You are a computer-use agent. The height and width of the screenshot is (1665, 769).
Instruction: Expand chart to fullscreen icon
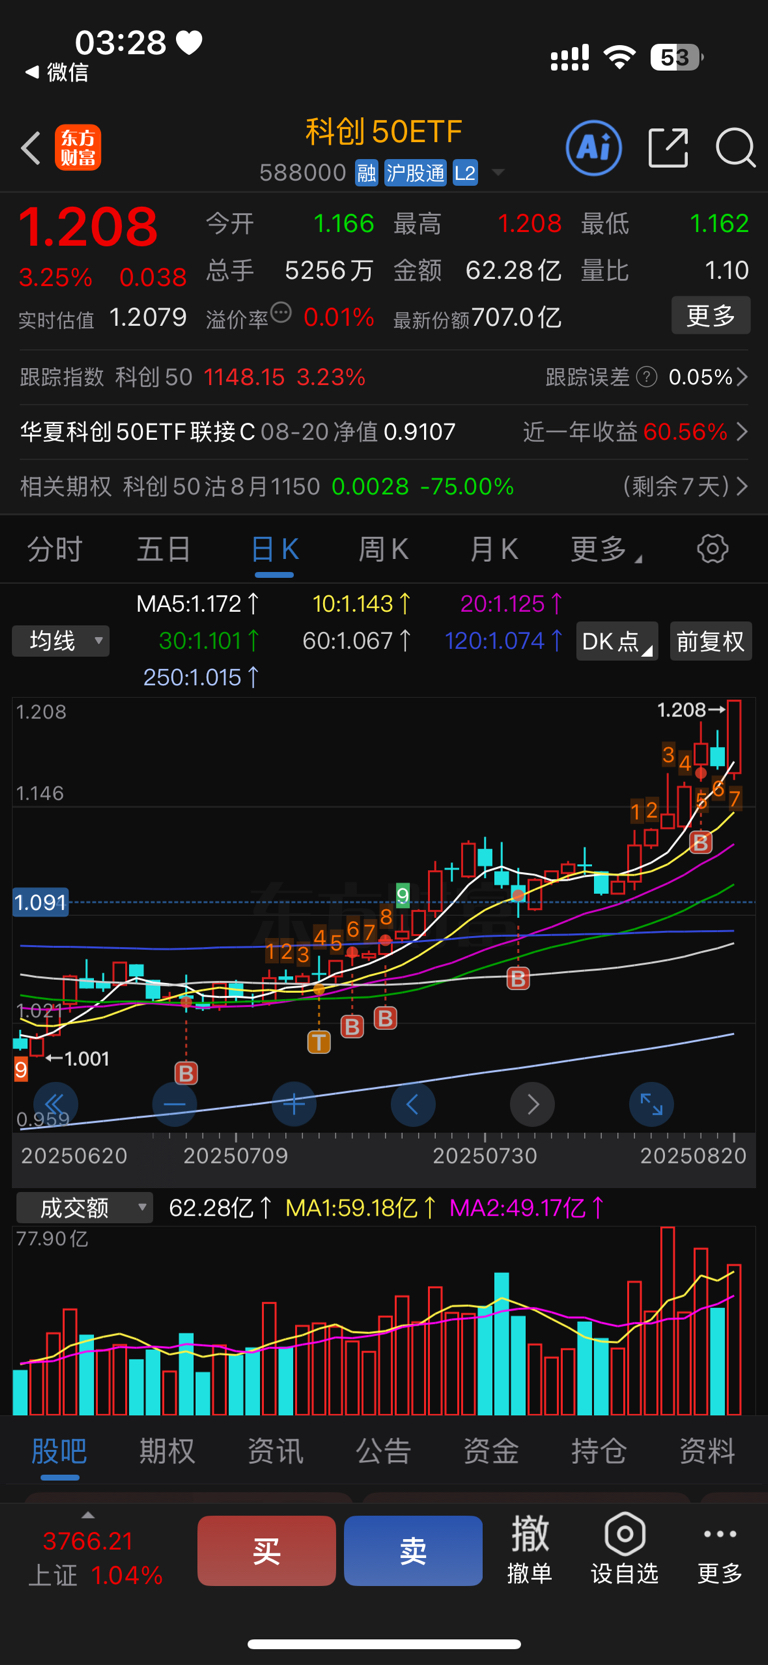pyautogui.click(x=651, y=1105)
